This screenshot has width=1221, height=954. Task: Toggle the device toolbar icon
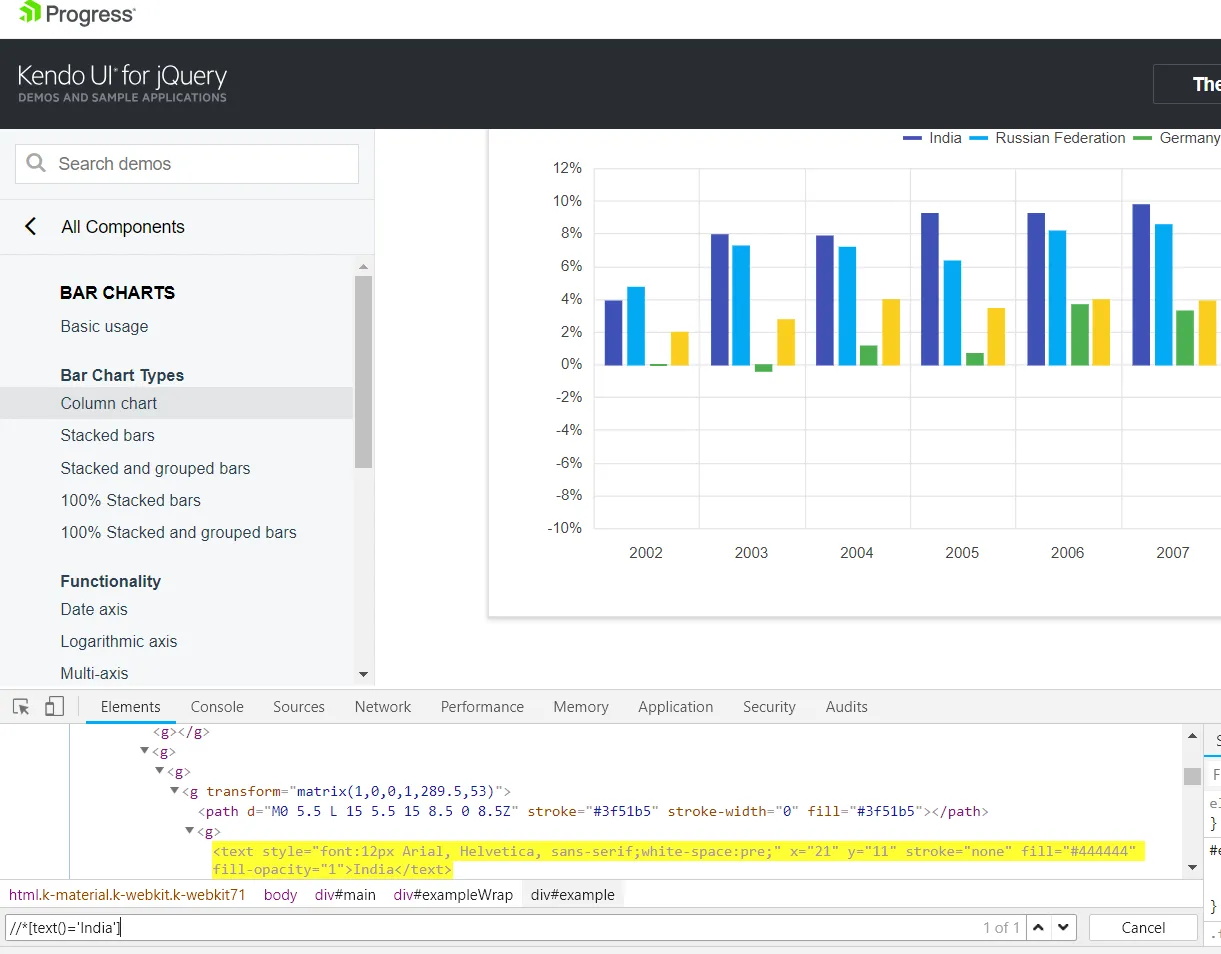pos(54,707)
